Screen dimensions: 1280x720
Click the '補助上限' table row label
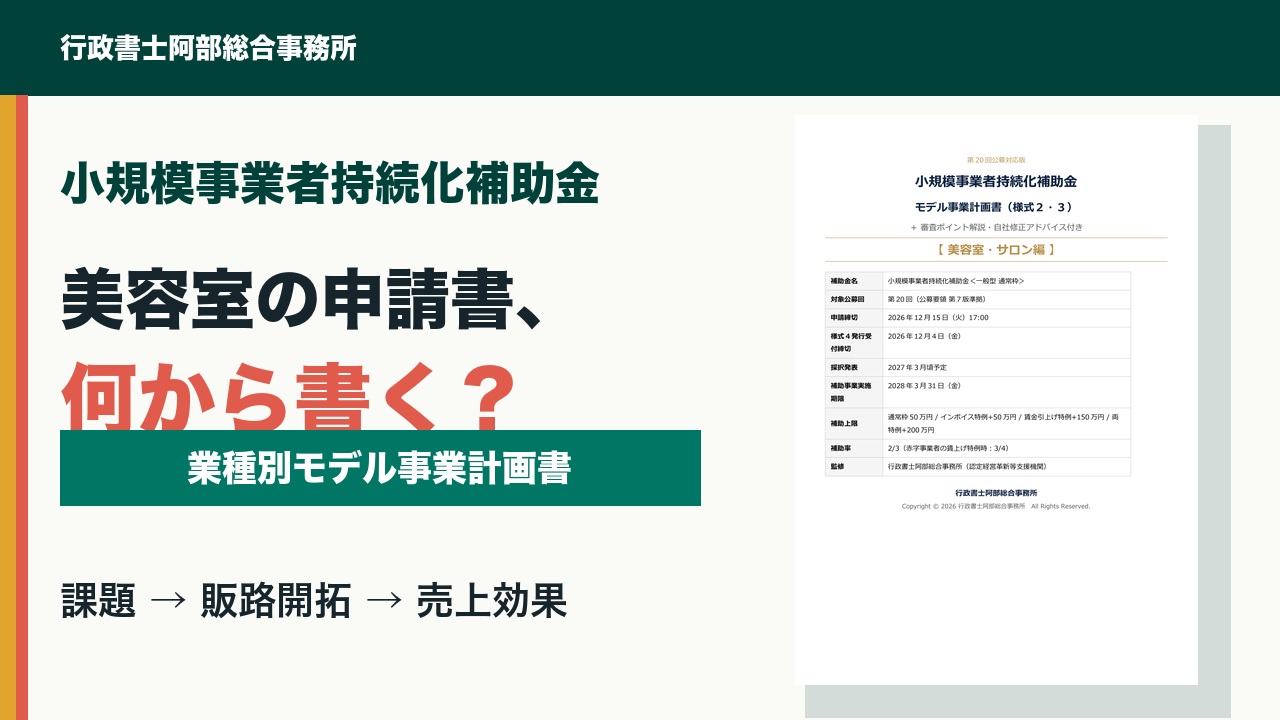coord(844,421)
